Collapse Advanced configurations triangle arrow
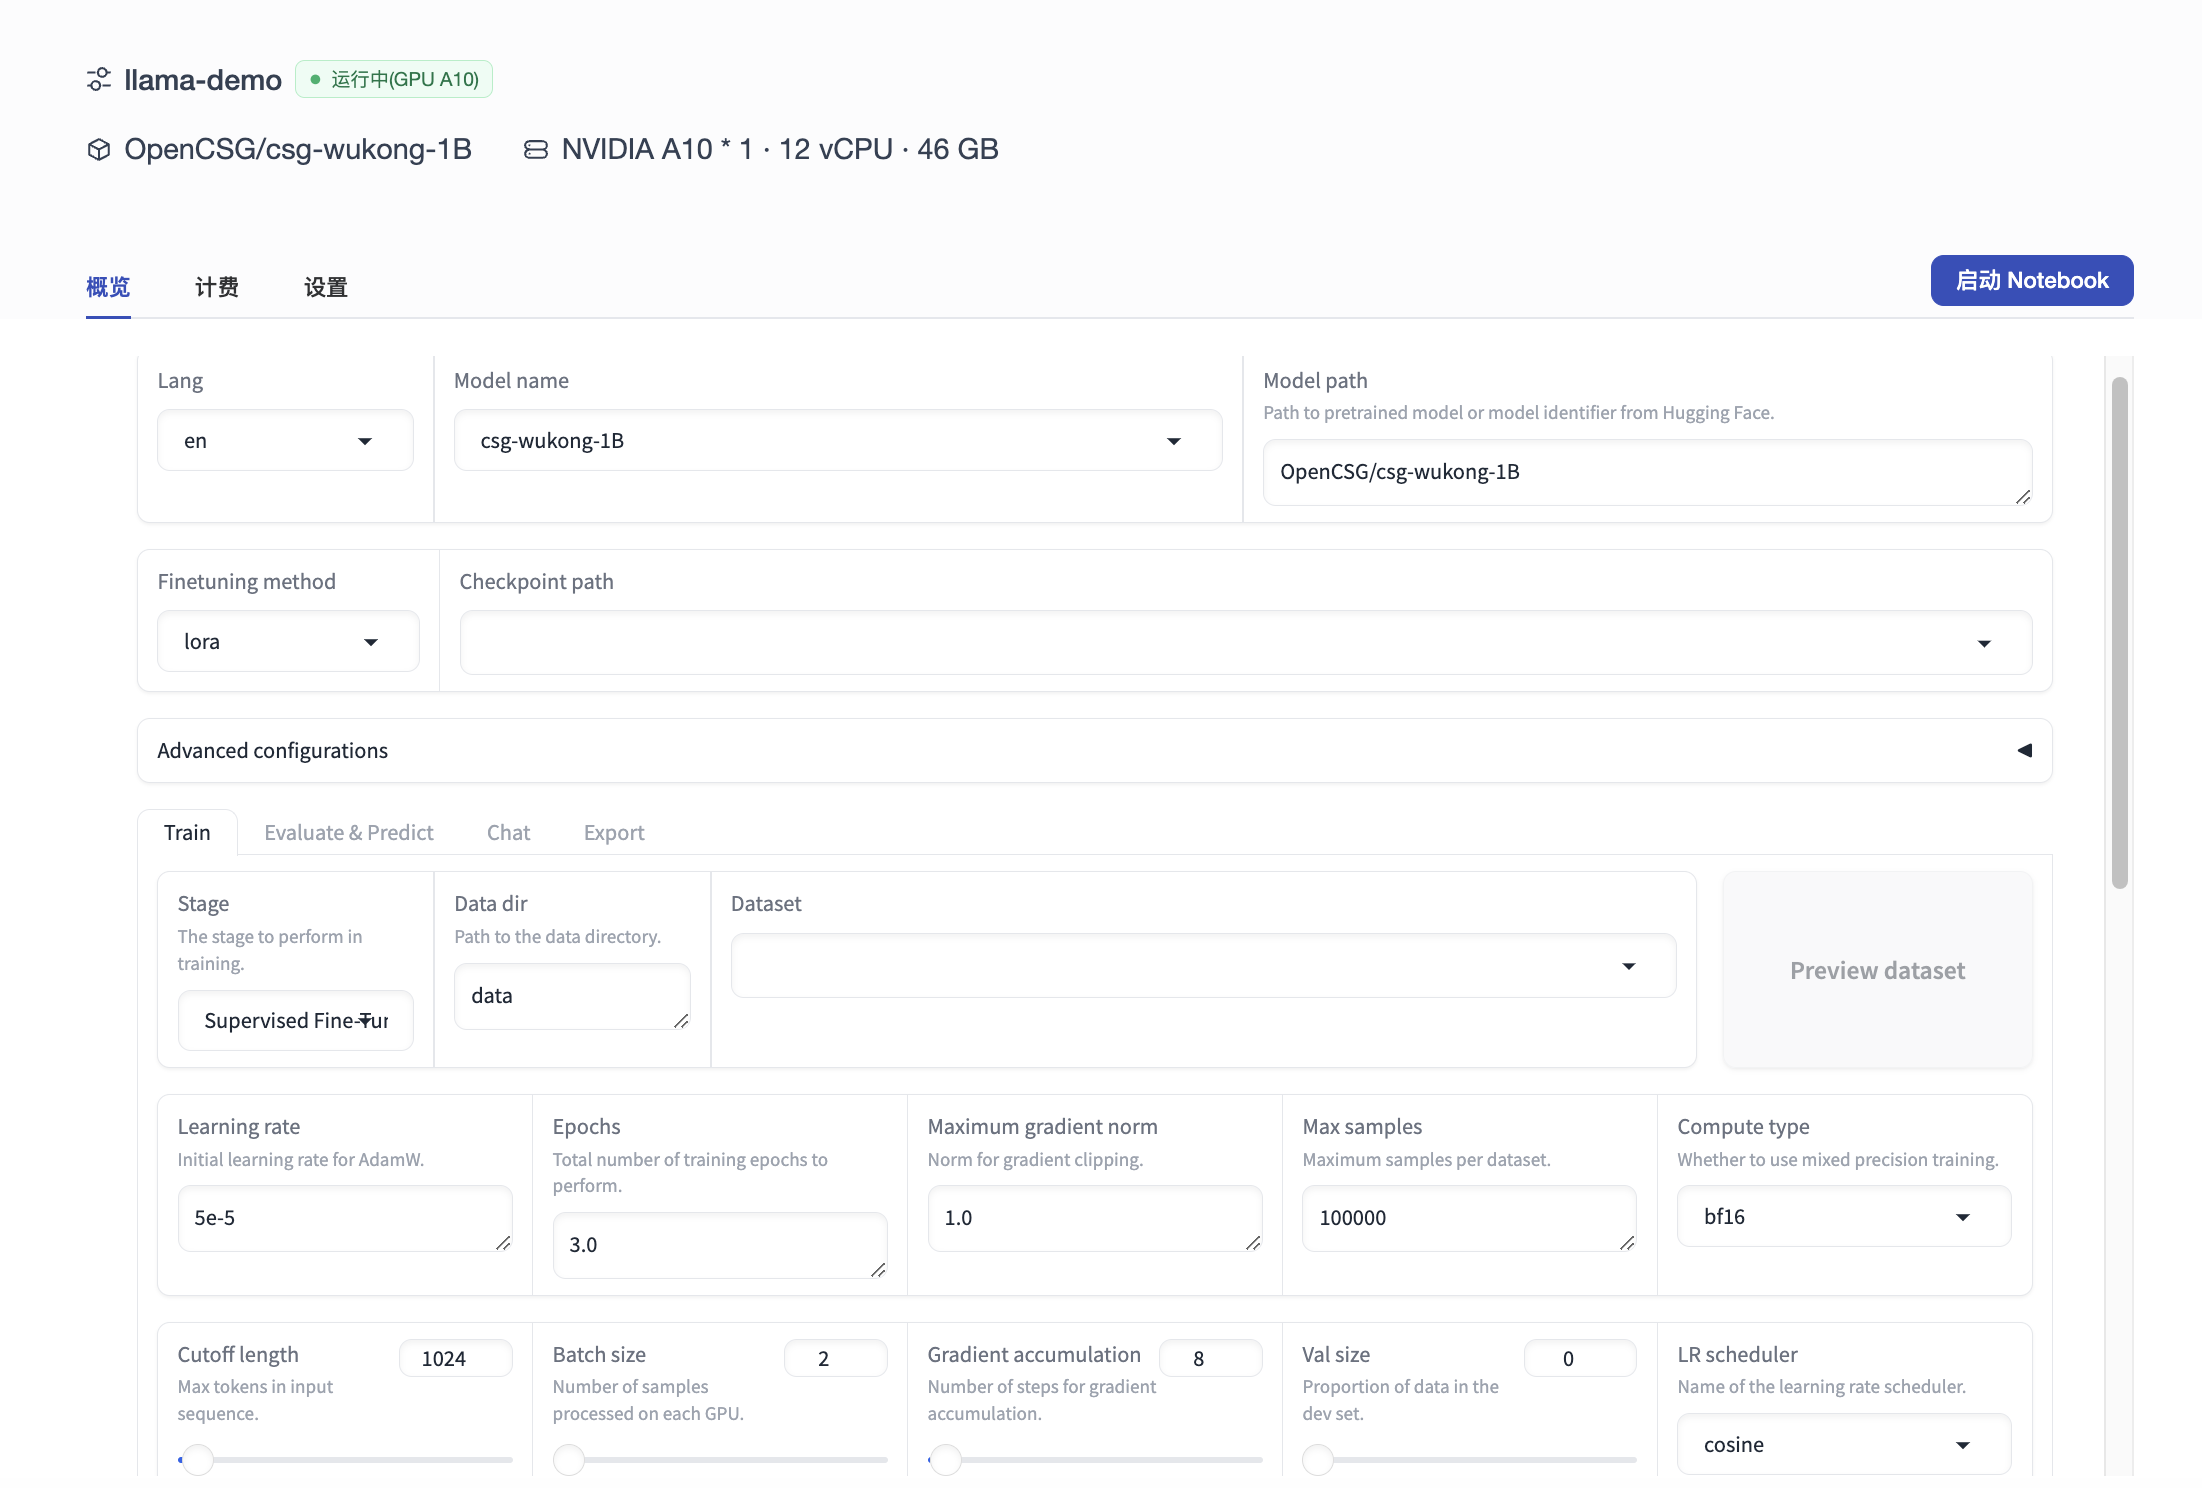Image resolution: width=2202 pixels, height=1488 pixels. 2024,750
